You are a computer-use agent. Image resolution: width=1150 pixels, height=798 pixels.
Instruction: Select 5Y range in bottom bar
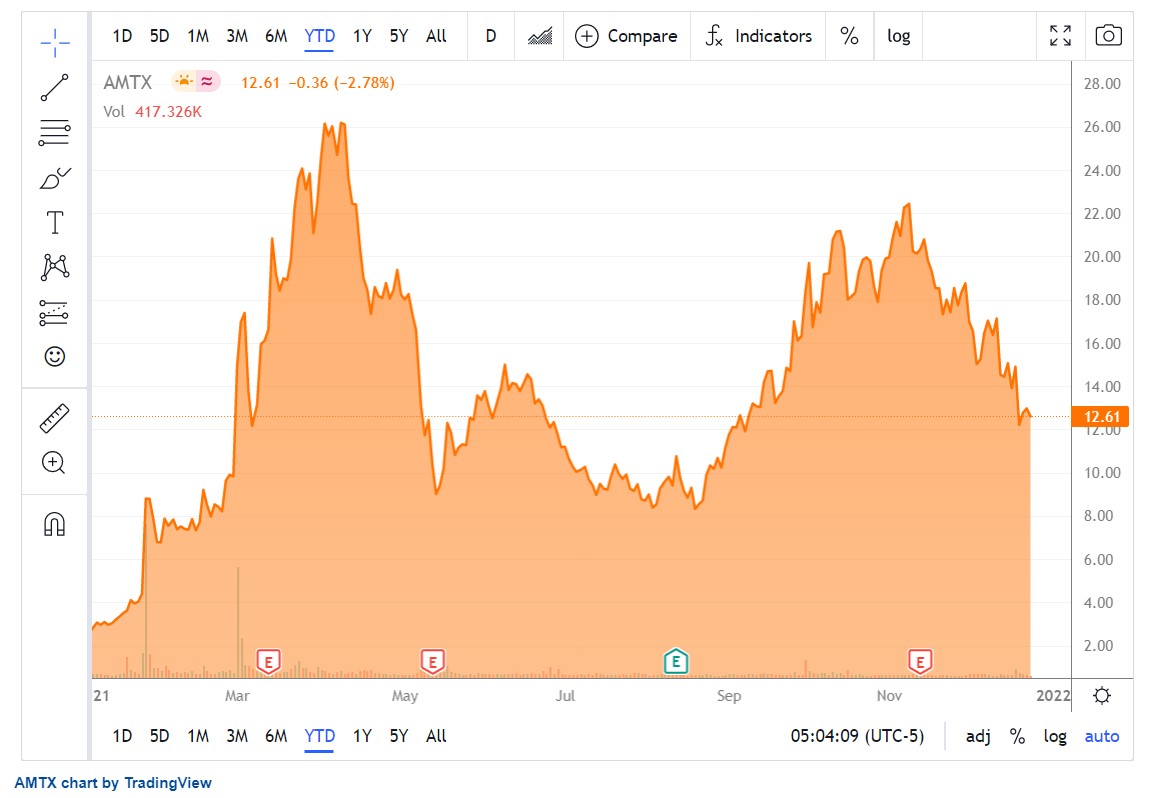tap(398, 736)
